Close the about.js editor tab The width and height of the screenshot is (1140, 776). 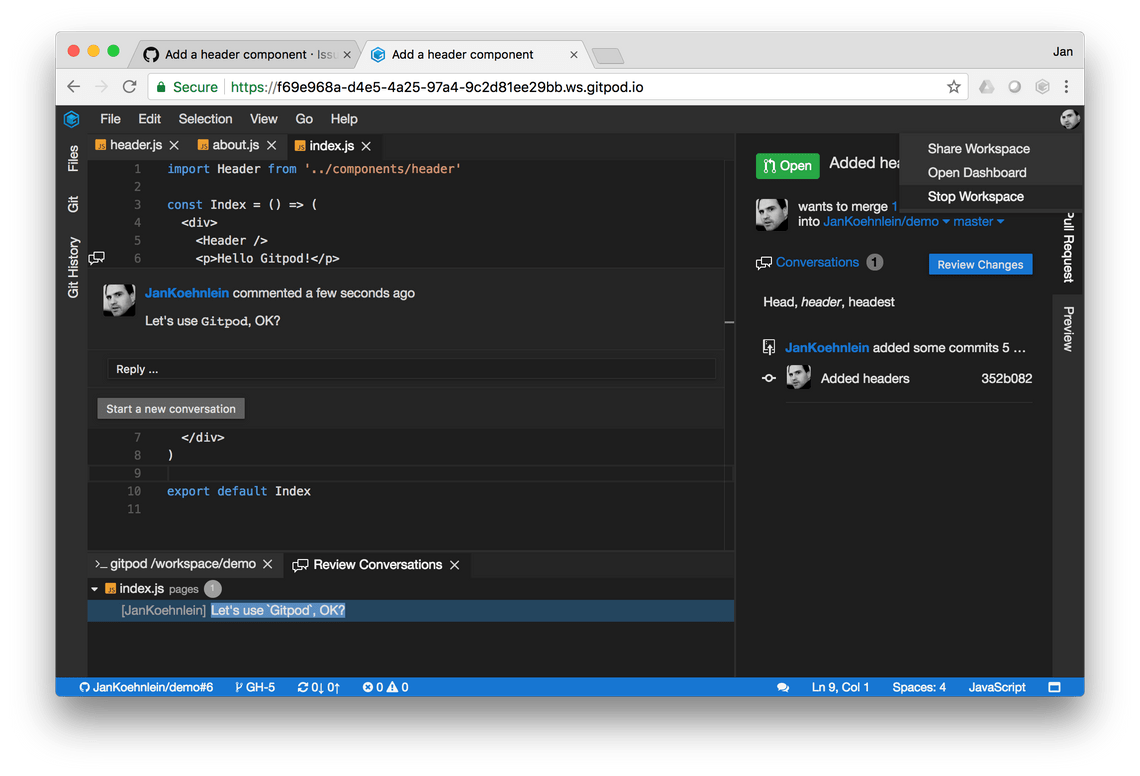272,145
